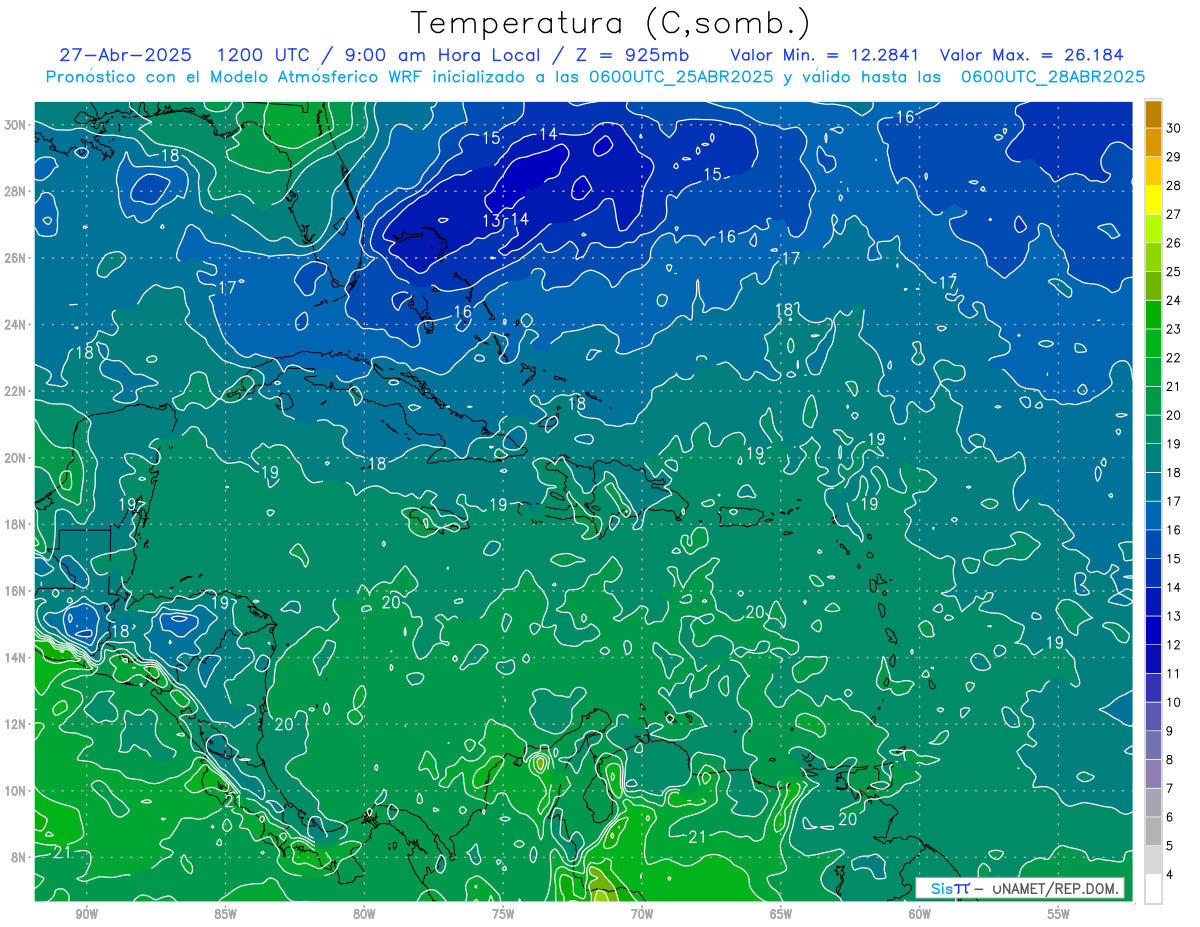This screenshot has height=927, width=1200.
Task: Click the color scale number "11"
Action: 1173,673
